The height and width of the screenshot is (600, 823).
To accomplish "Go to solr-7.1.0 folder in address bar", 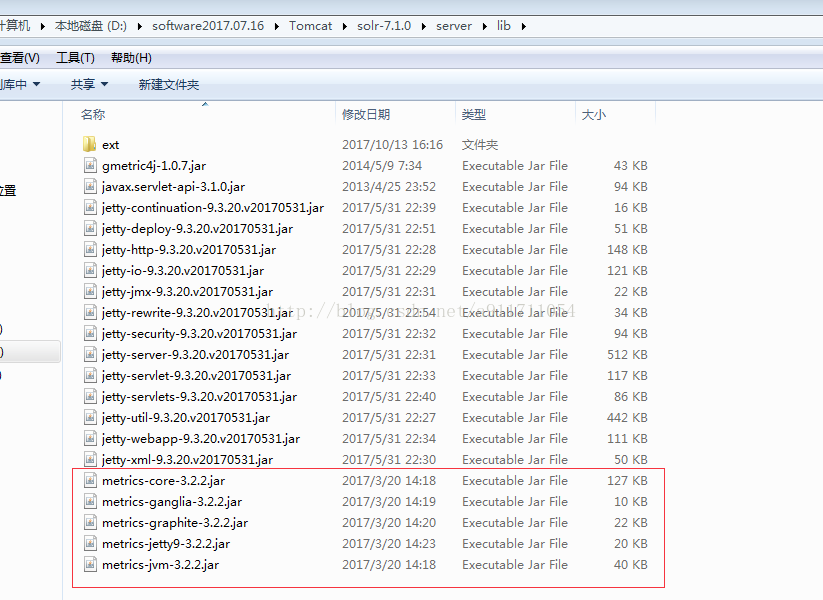I will coord(384,26).
